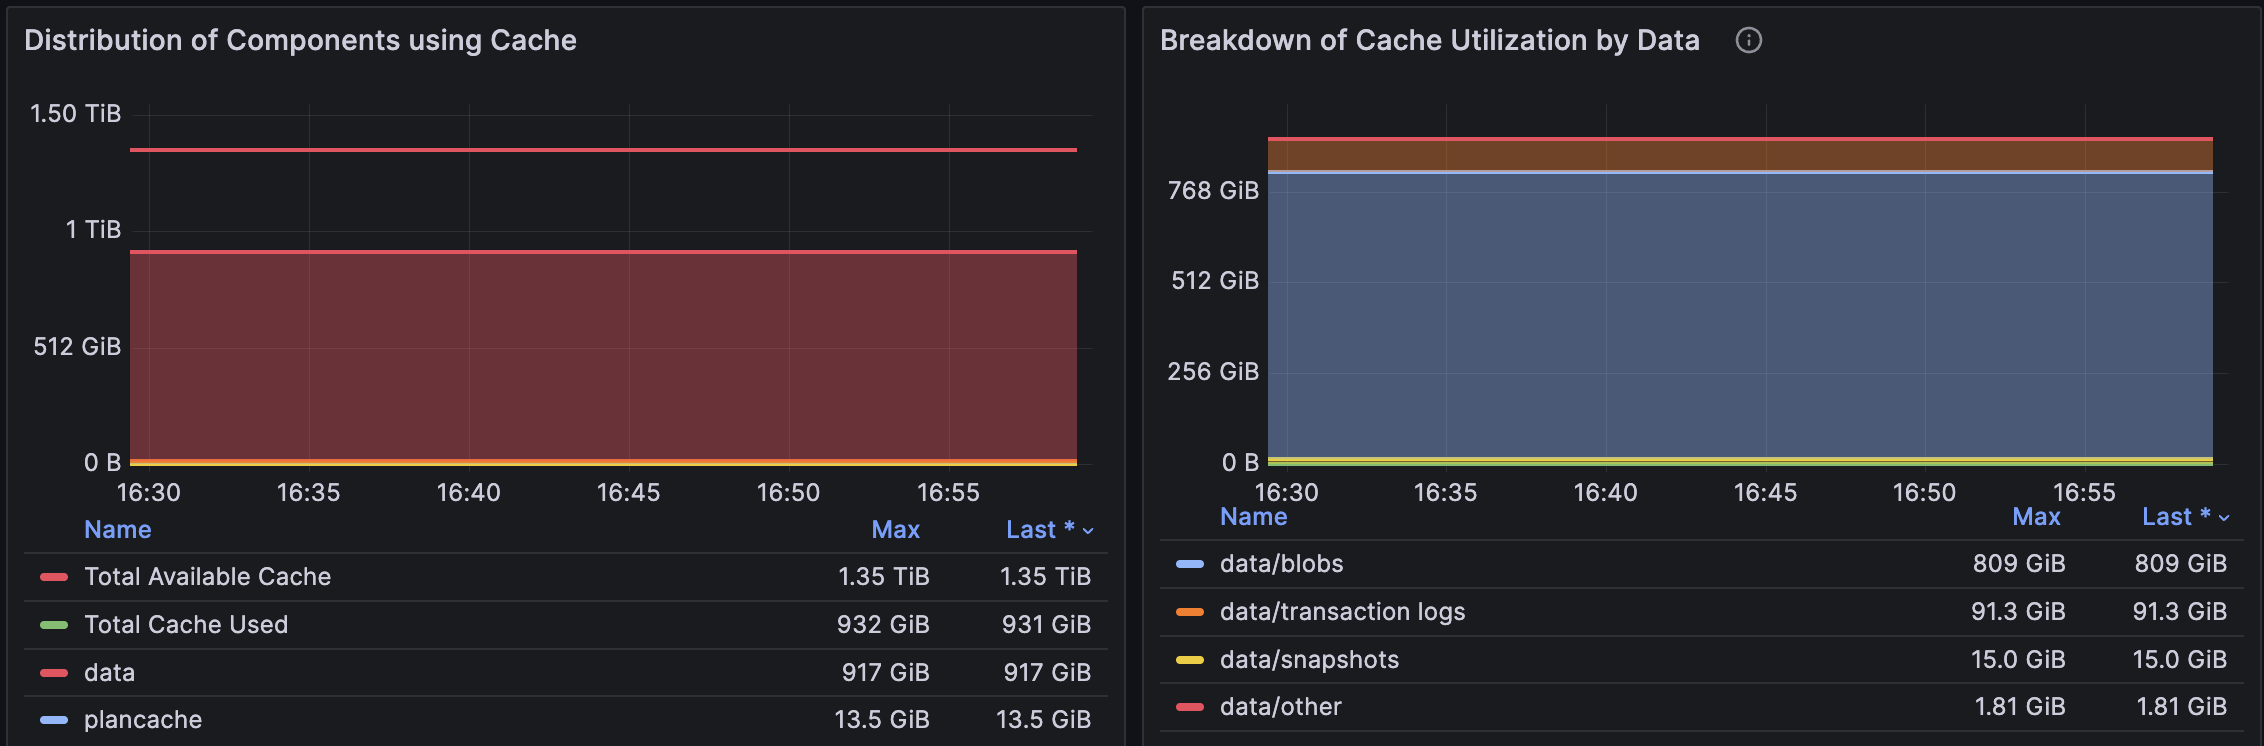Toggle the data/blobs series in legend

[x=1281, y=564]
